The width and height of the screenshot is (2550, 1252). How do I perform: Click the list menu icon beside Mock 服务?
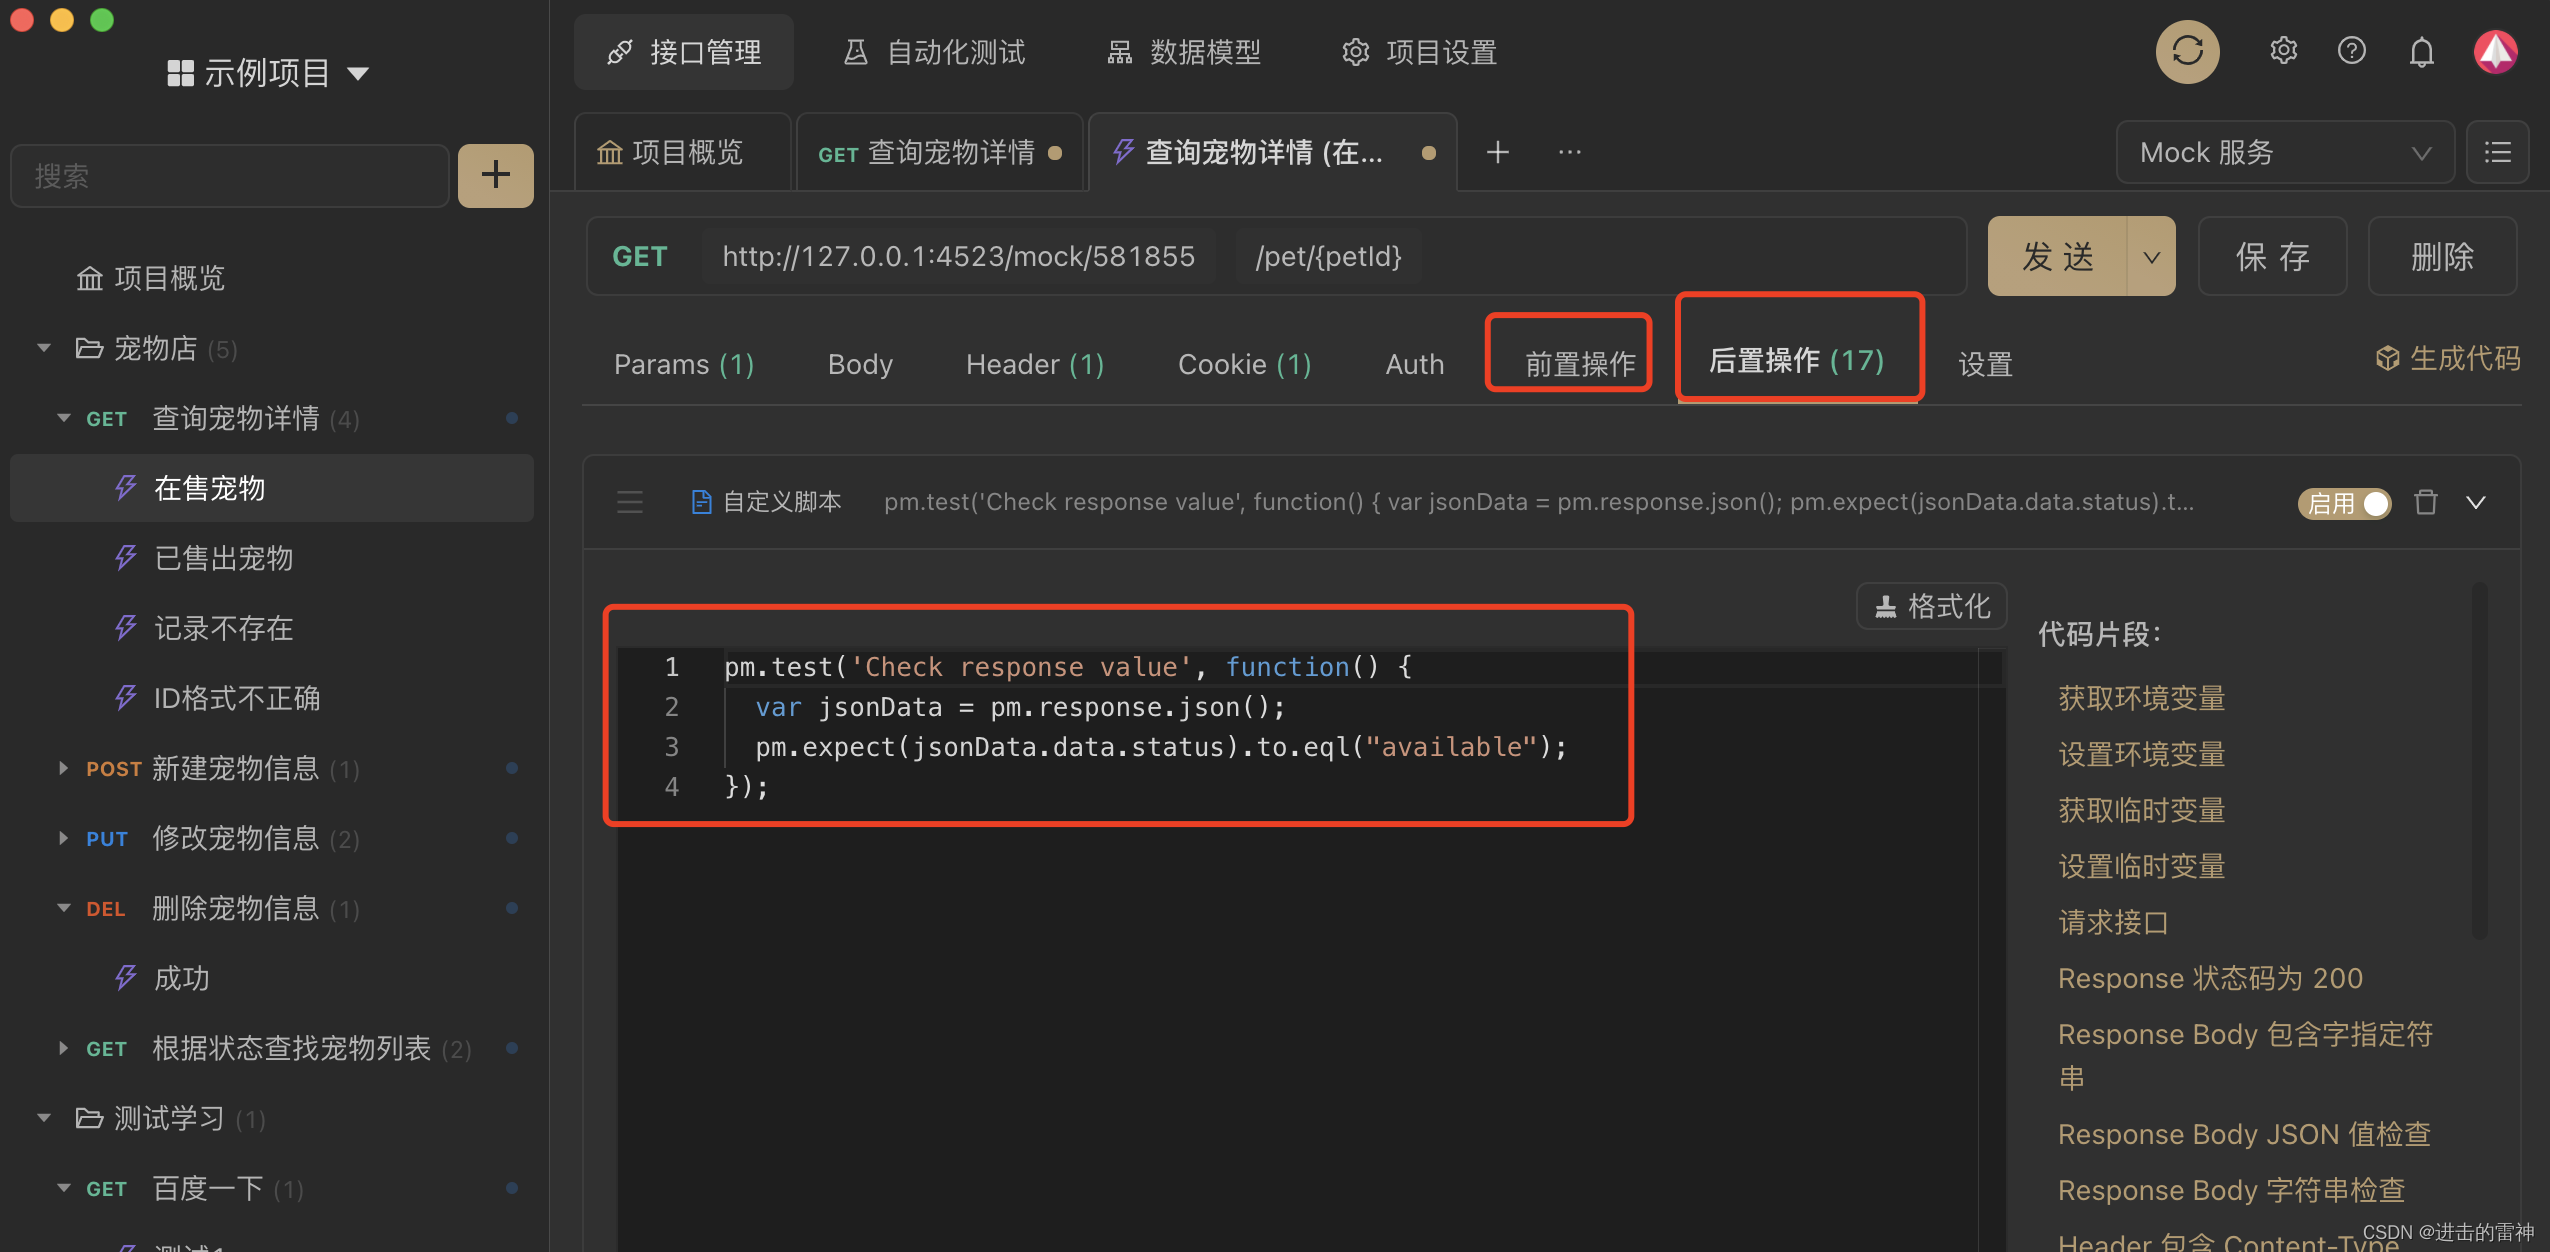pos(2497,152)
